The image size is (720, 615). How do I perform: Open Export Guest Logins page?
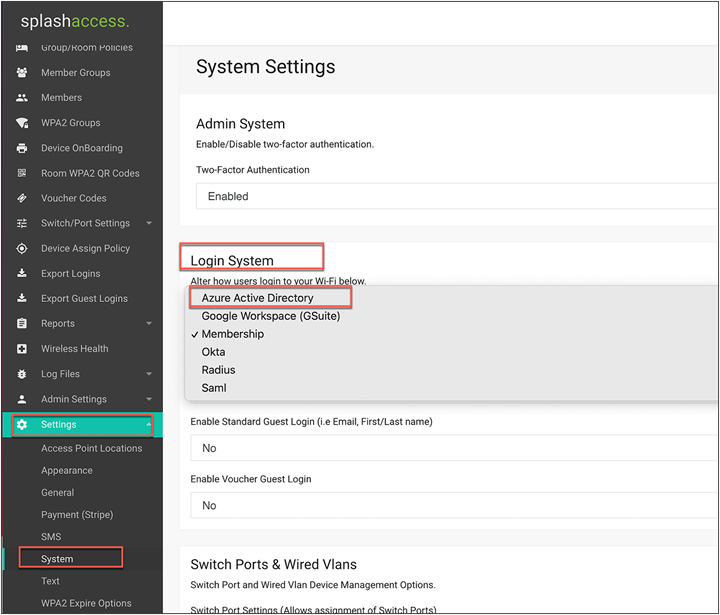pos(84,299)
